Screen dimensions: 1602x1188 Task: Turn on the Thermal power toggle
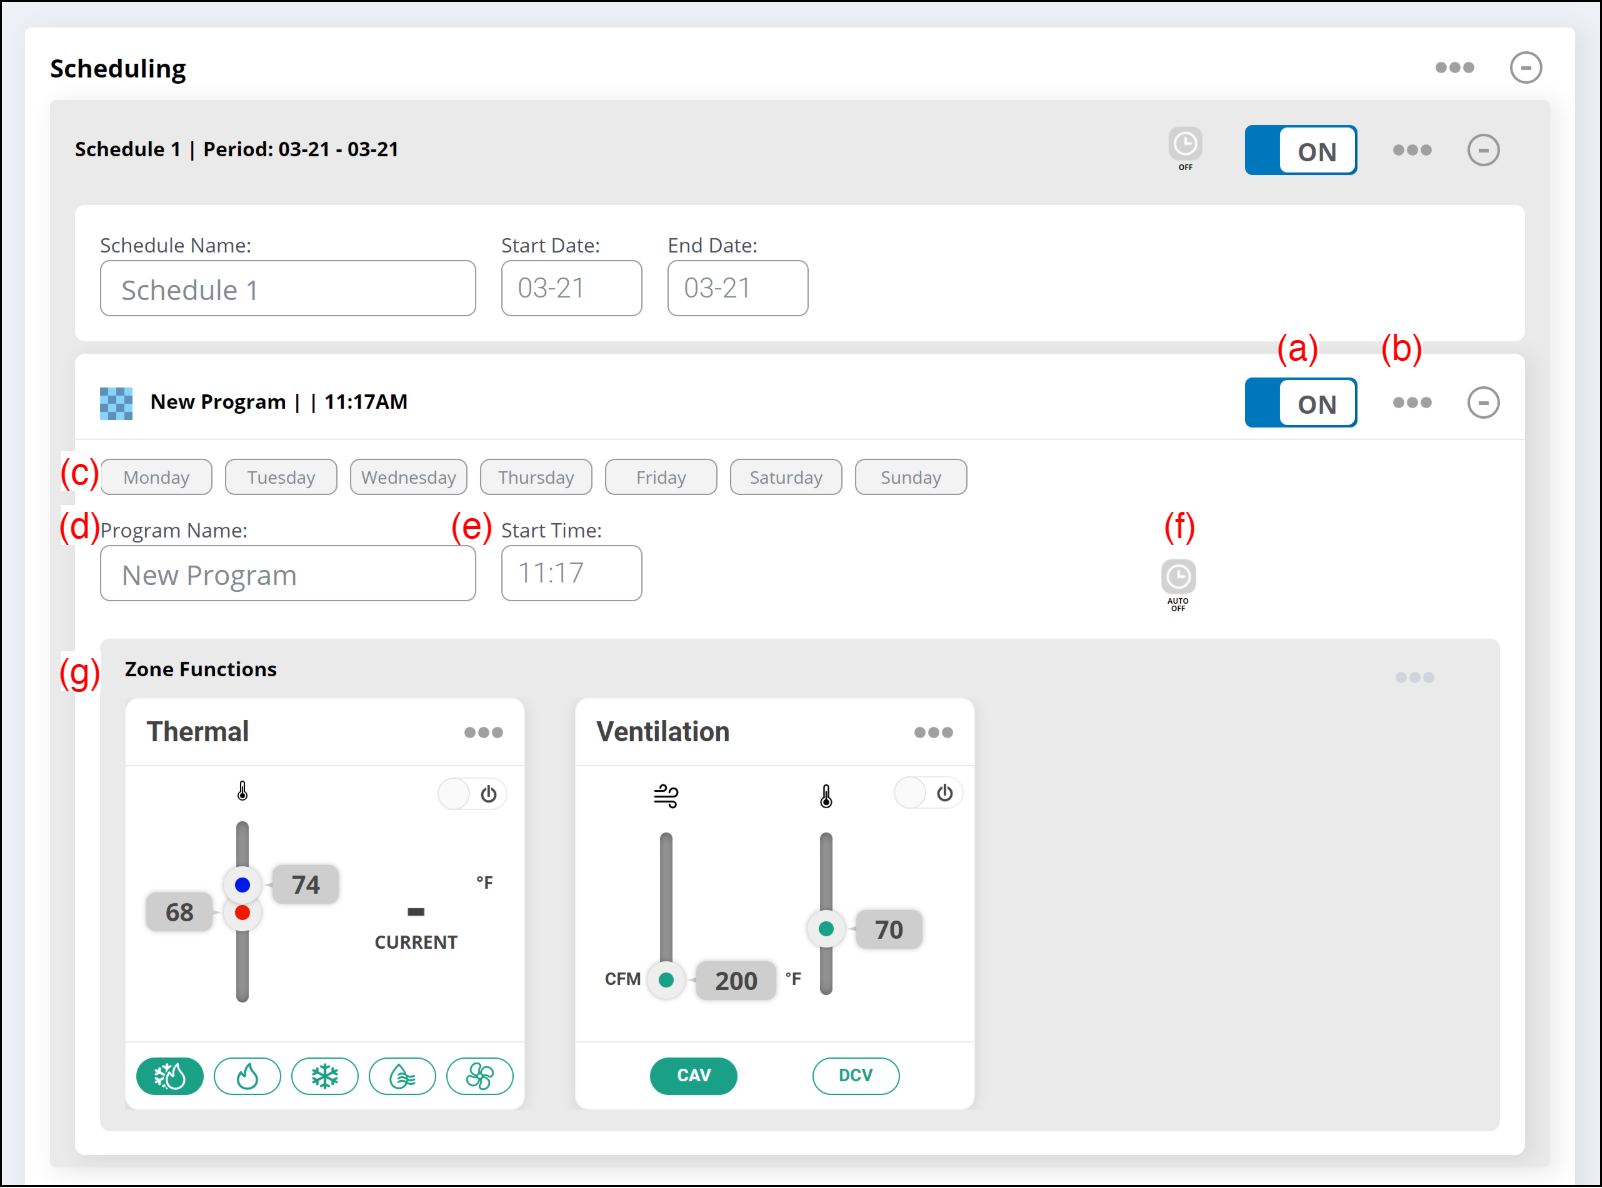click(472, 794)
